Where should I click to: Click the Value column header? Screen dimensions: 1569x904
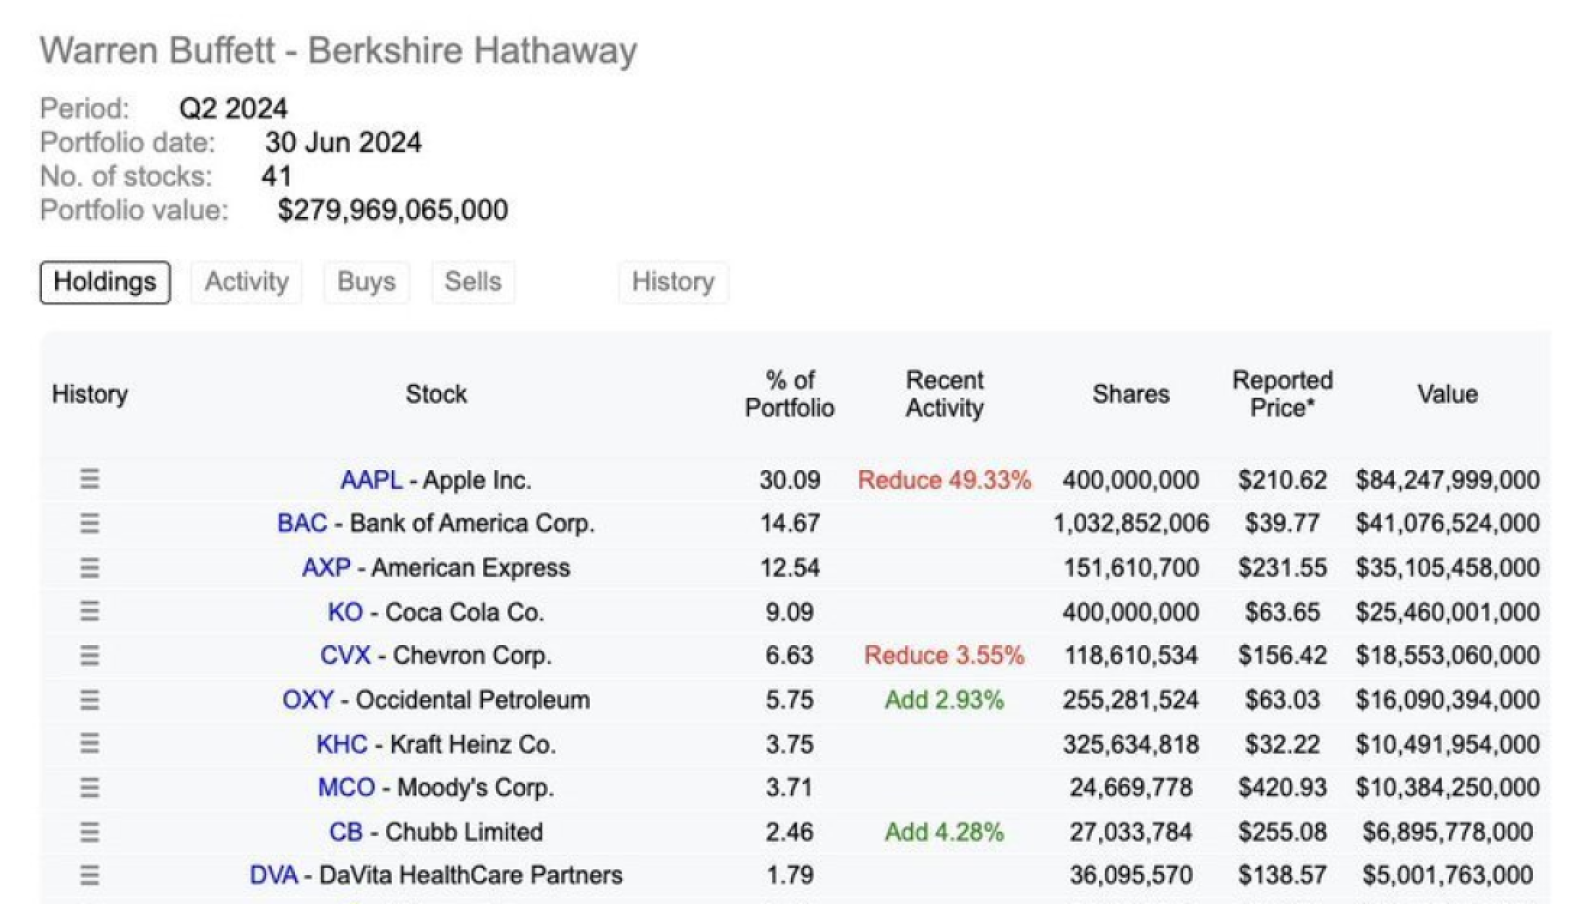[x=1447, y=394]
